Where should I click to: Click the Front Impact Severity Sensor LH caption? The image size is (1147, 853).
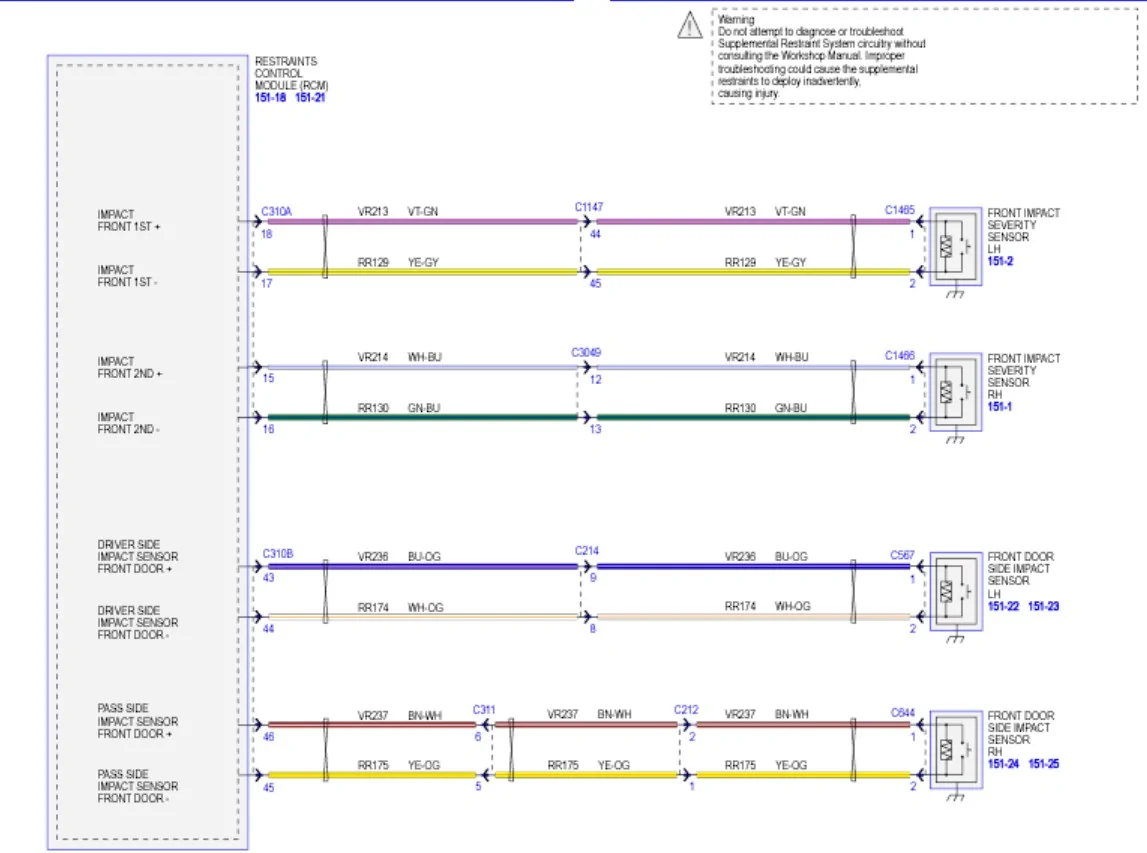(1023, 230)
